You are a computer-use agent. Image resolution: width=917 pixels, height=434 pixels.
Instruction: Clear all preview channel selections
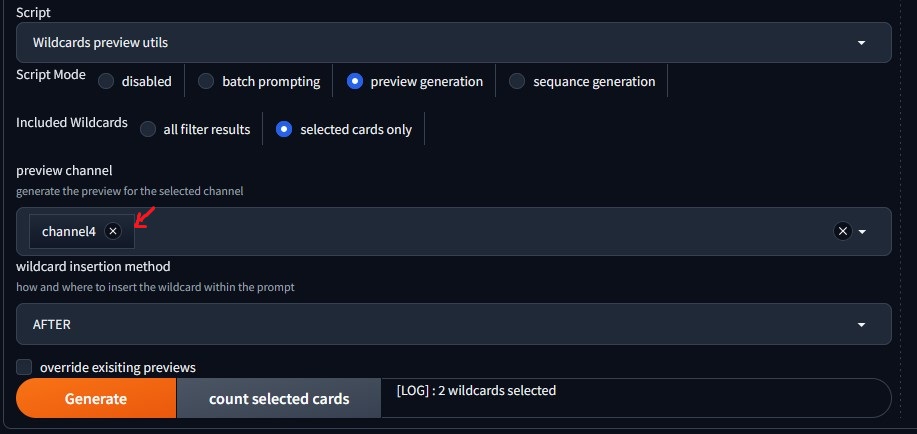coord(843,231)
